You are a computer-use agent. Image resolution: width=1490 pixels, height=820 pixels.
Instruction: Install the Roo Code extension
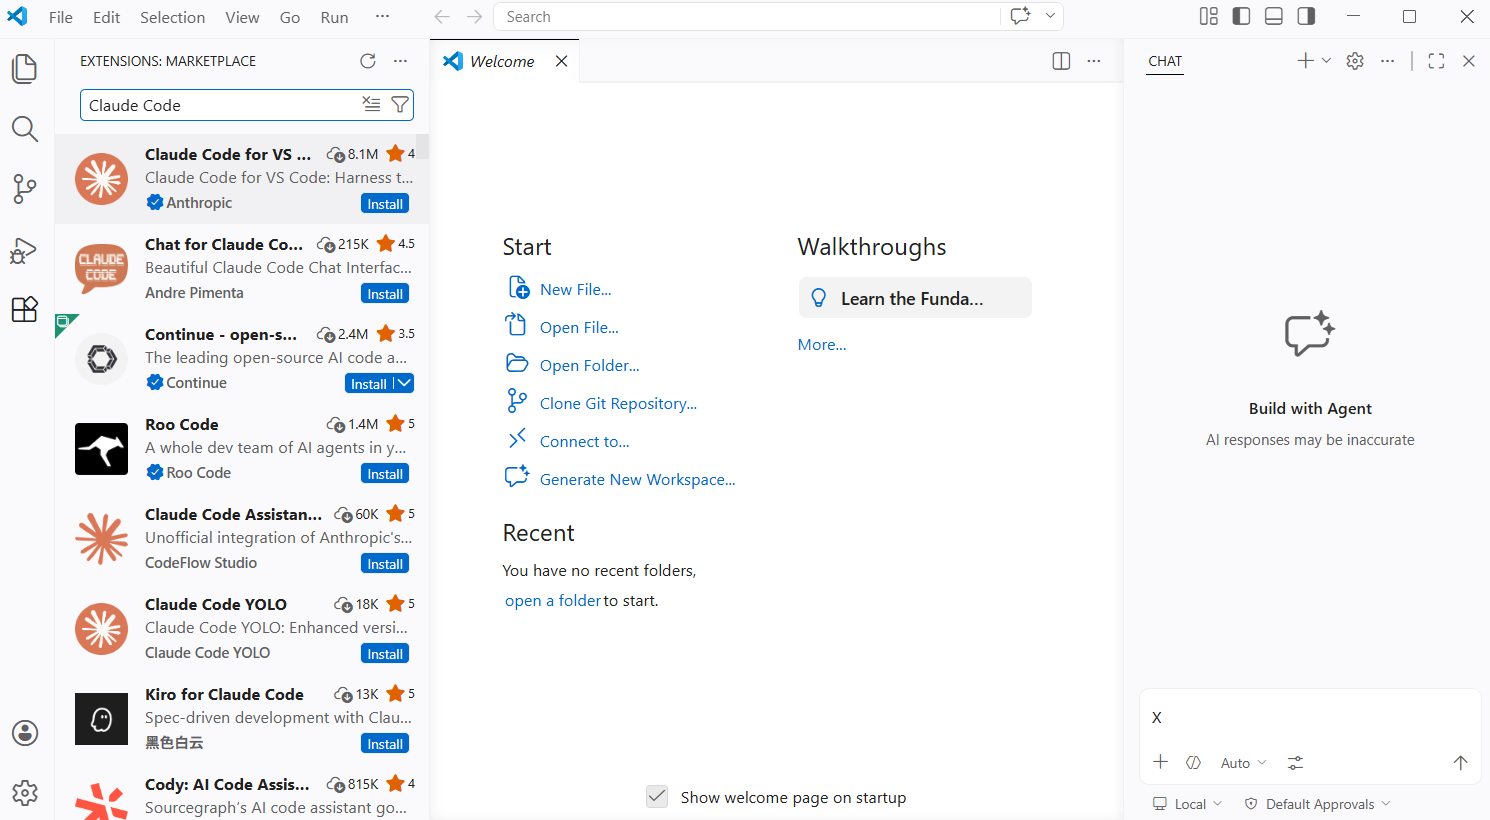[x=385, y=473]
